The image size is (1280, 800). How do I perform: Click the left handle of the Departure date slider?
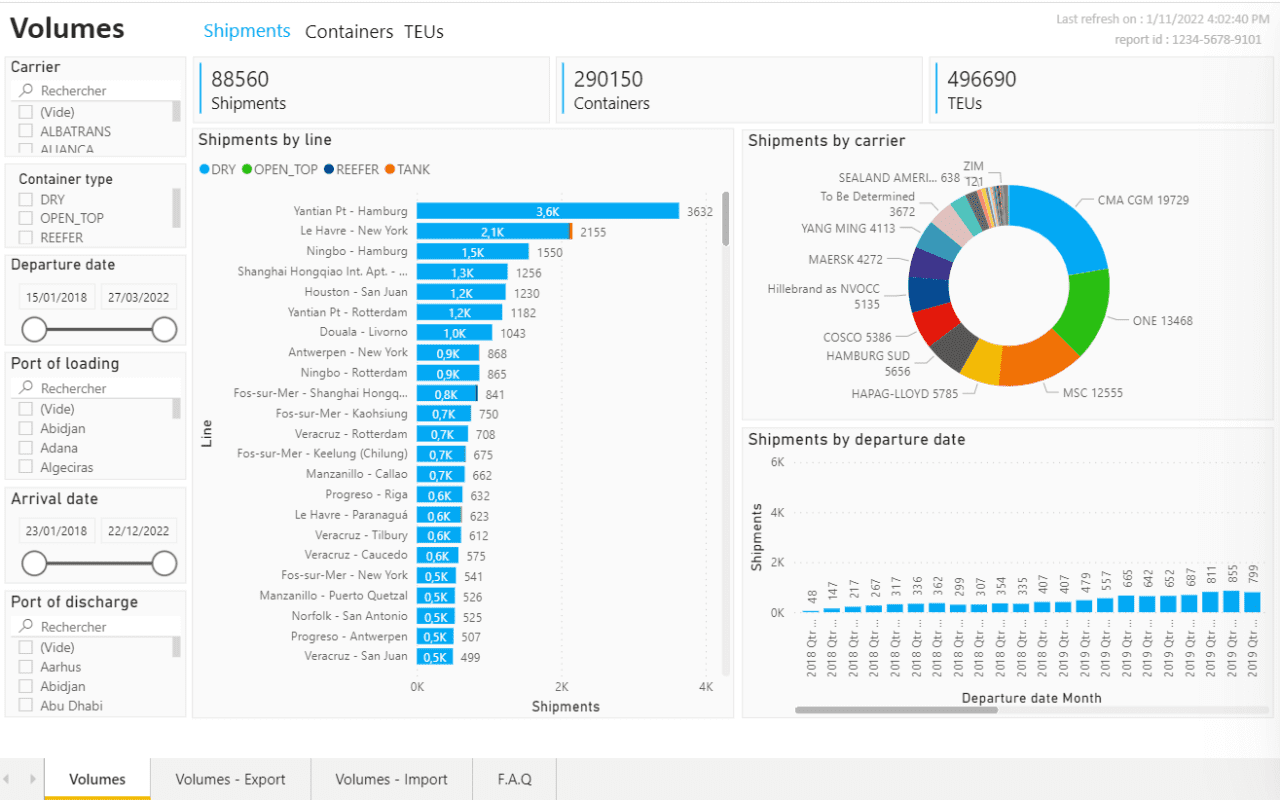pos(32,327)
